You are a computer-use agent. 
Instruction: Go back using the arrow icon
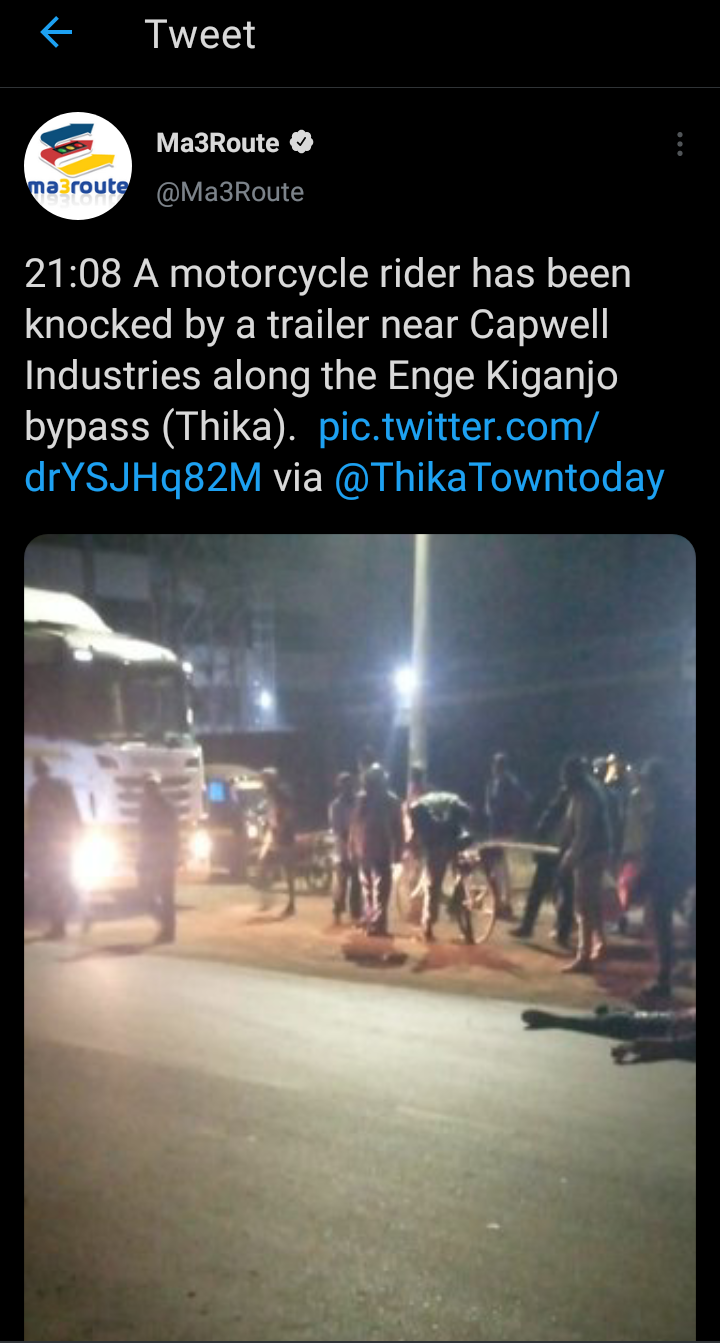56,34
